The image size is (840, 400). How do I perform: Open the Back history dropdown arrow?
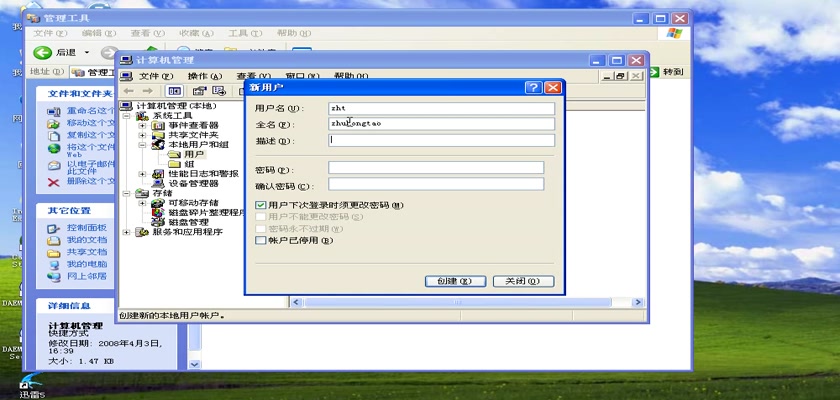pos(87,52)
